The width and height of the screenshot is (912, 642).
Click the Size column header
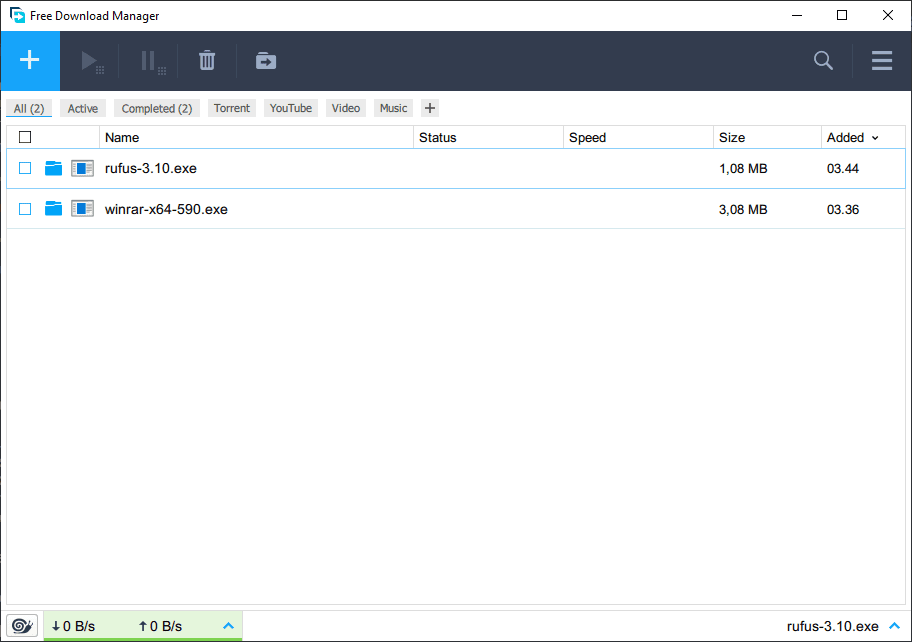pos(767,138)
